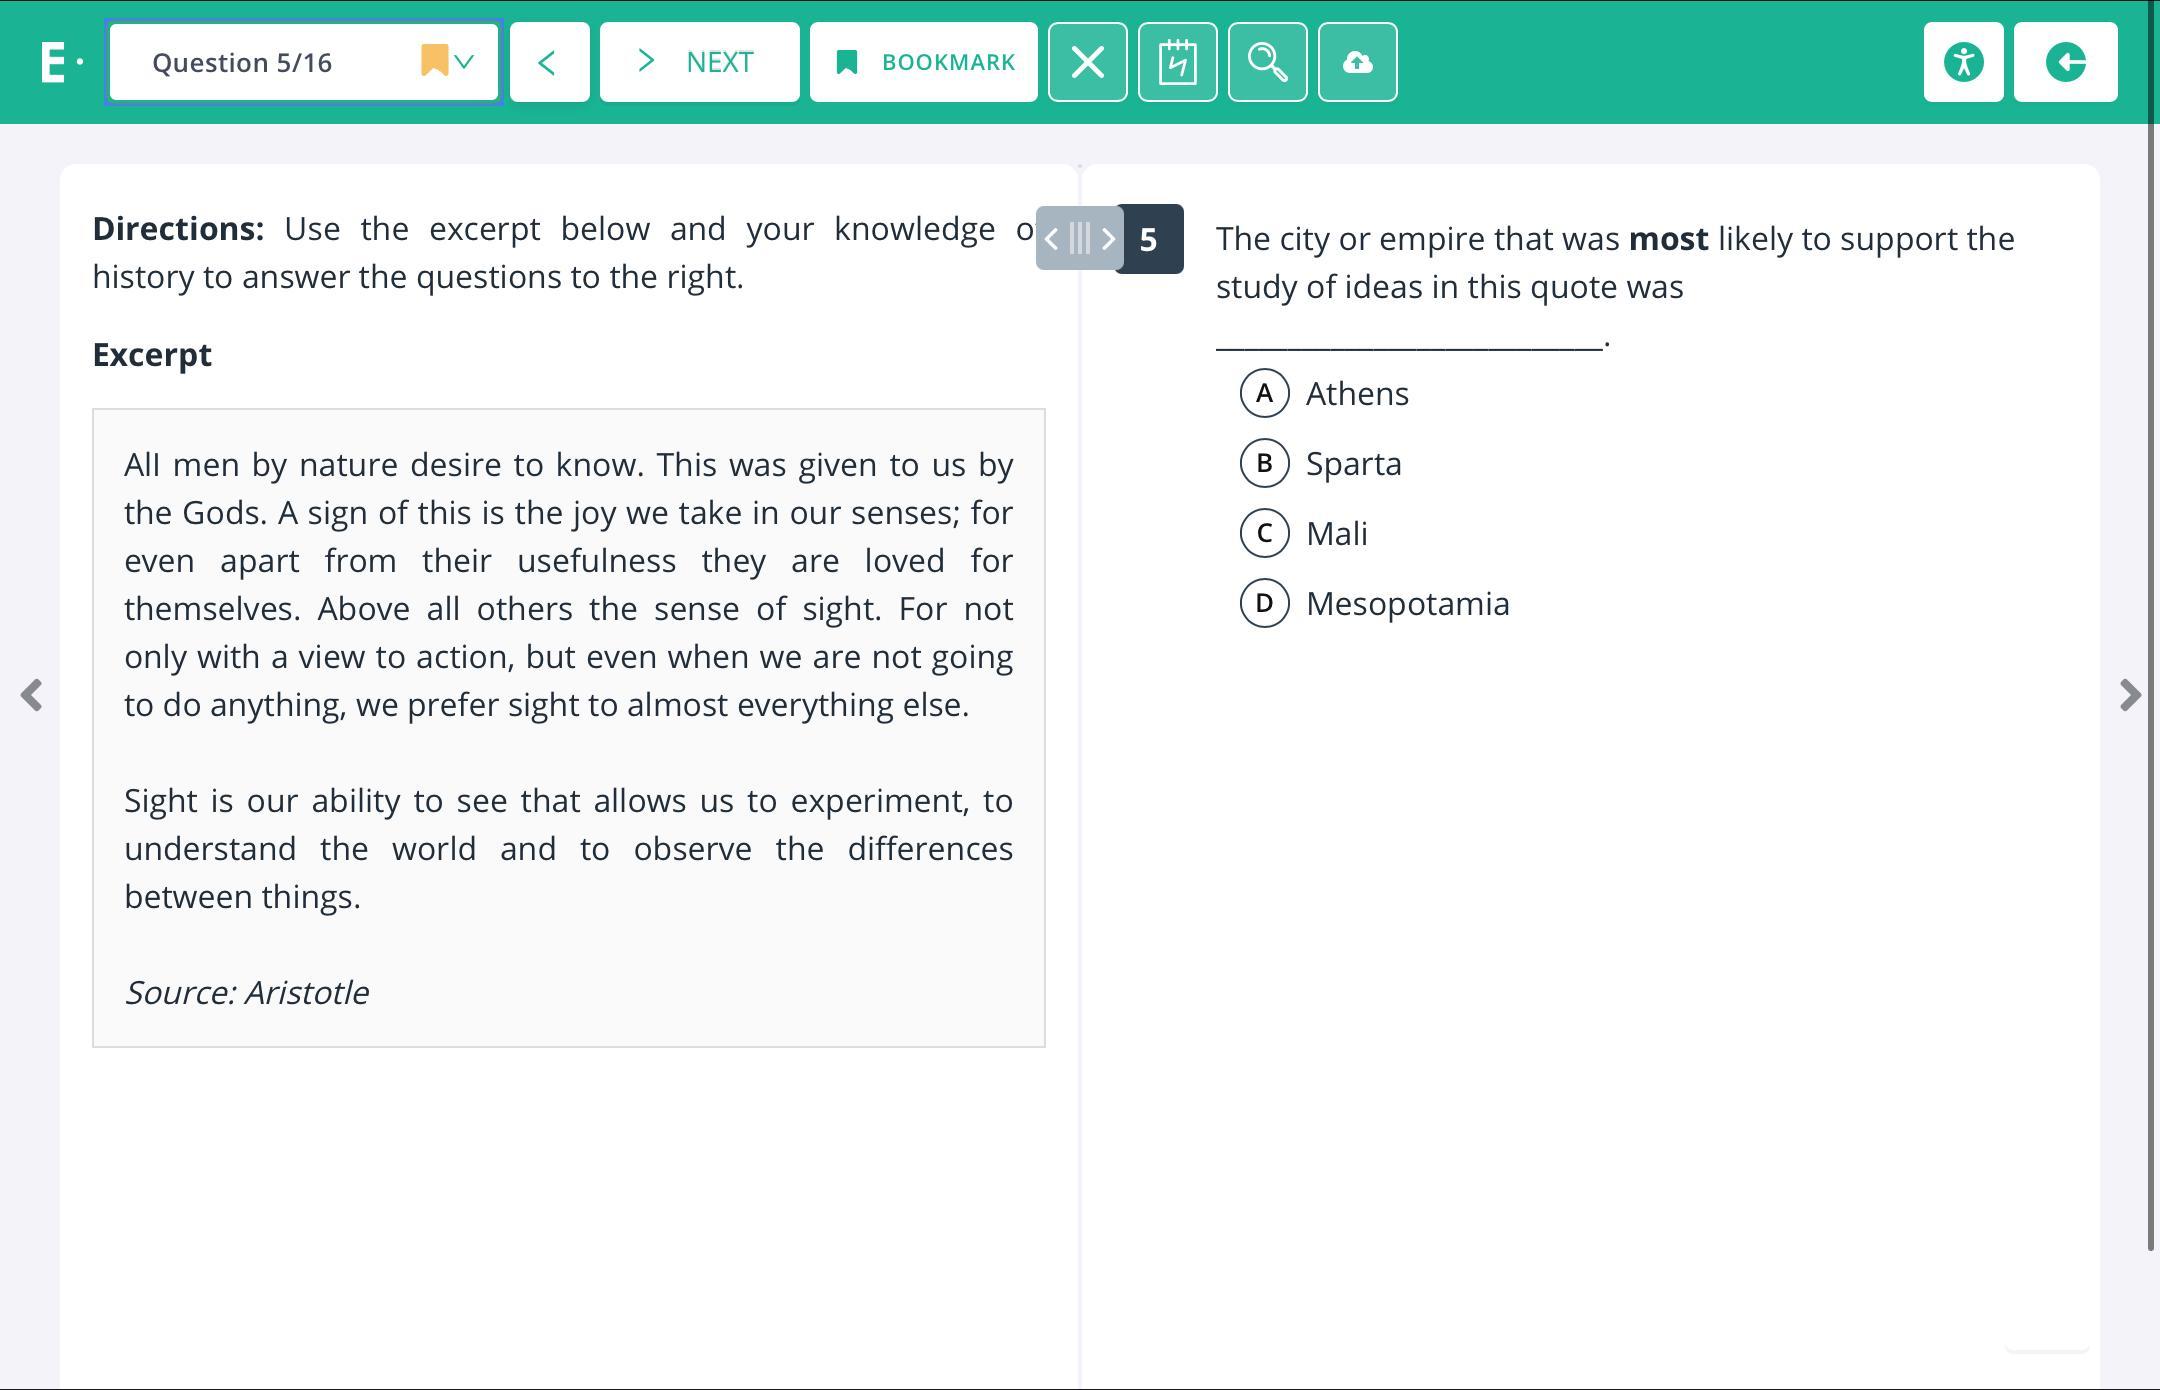Open the Question 5/16 dropdown
The width and height of the screenshot is (2160, 1390).
303,62
